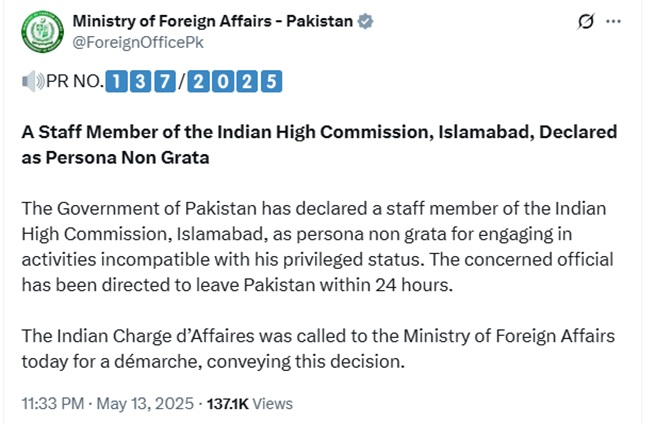The height and width of the screenshot is (424, 655).
Task: Click the blue digit 3 emoji
Action: [x=140, y=82]
